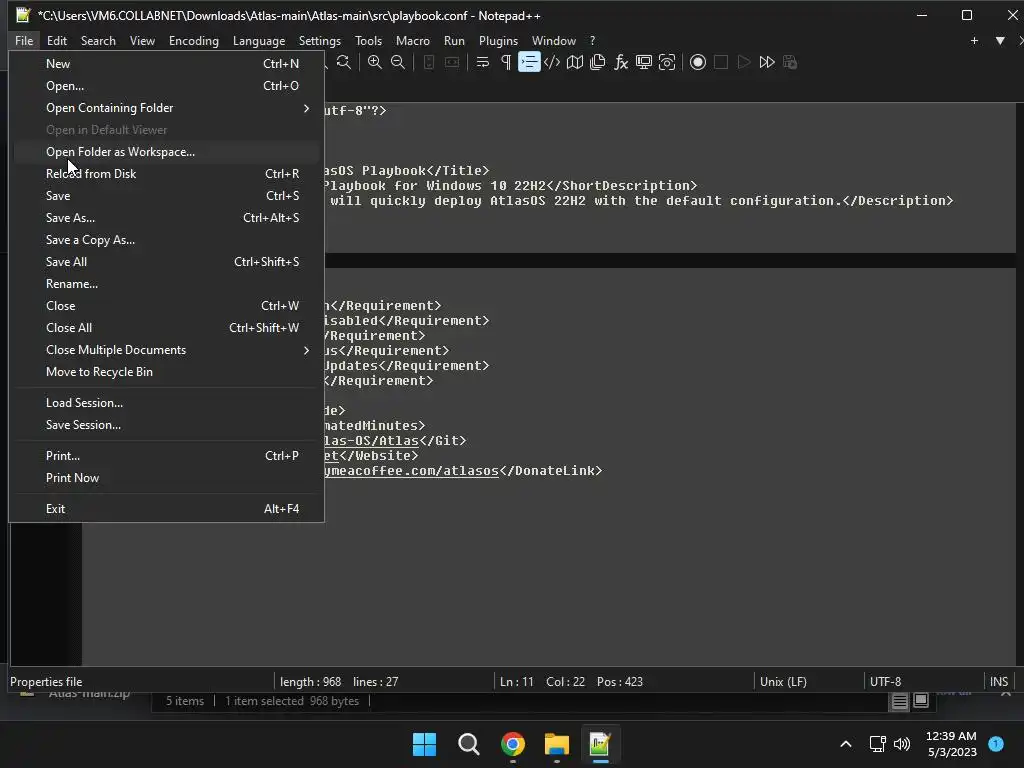The image size is (1024, 768).
Task: Open the Document Map icon
Action: click(x=575, y=62)
